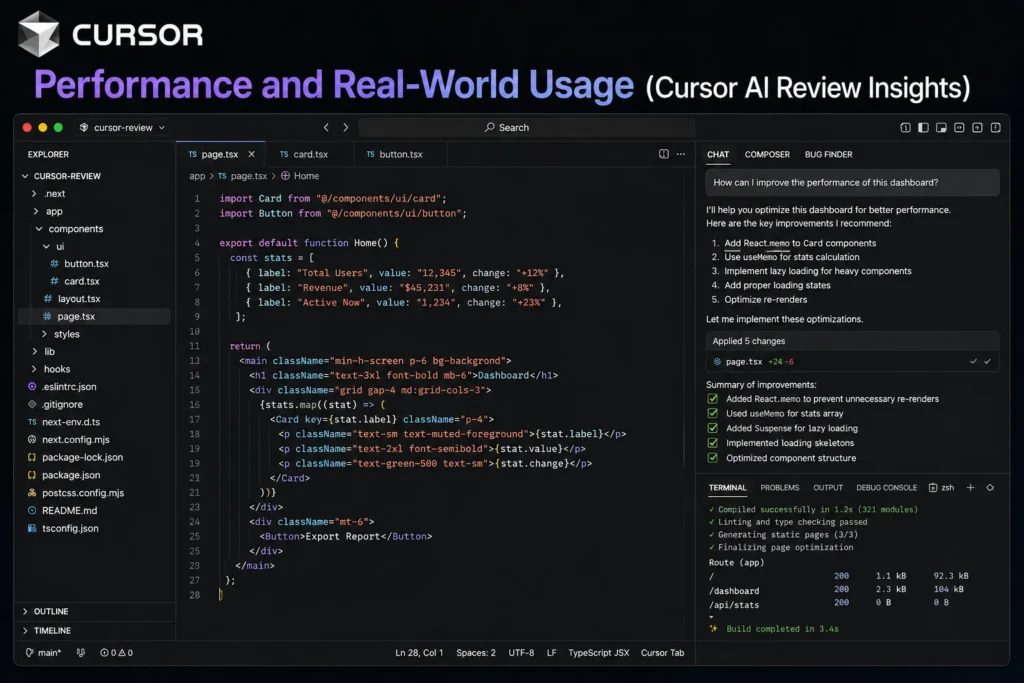
Task: Click the split editor icon
Action: click(x=664, y=154)
